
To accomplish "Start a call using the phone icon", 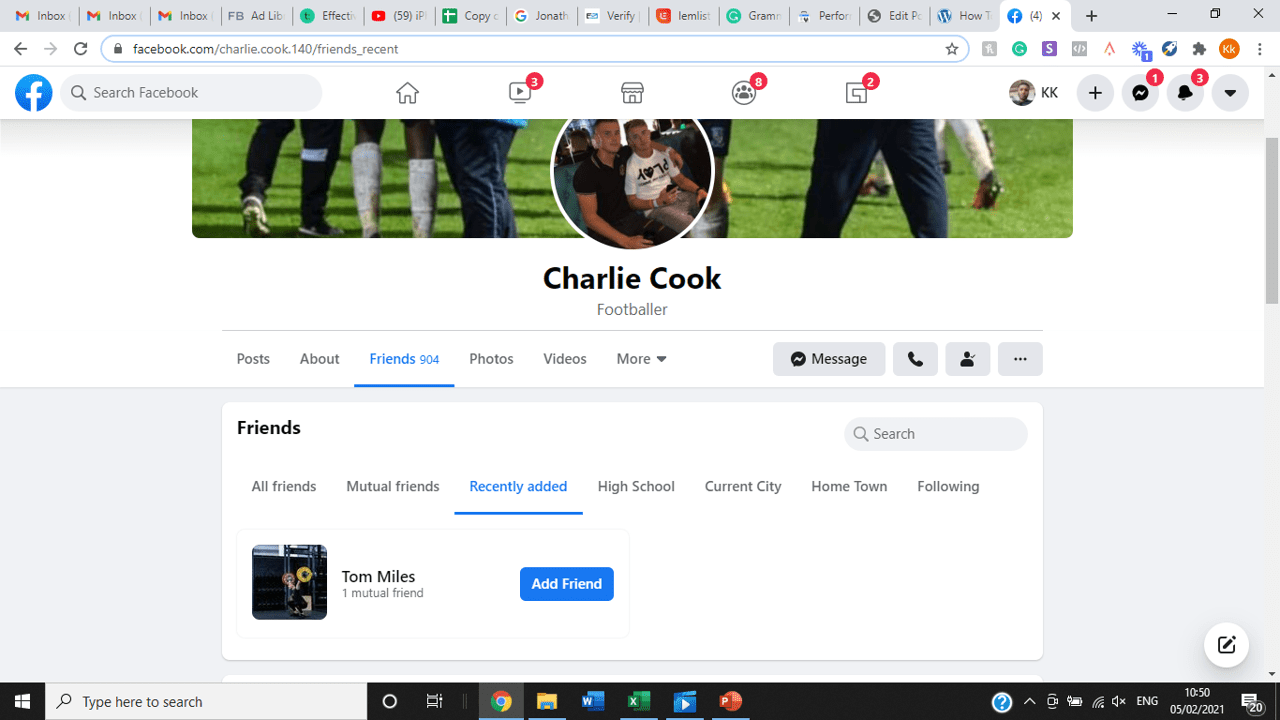I will [915, 358].
